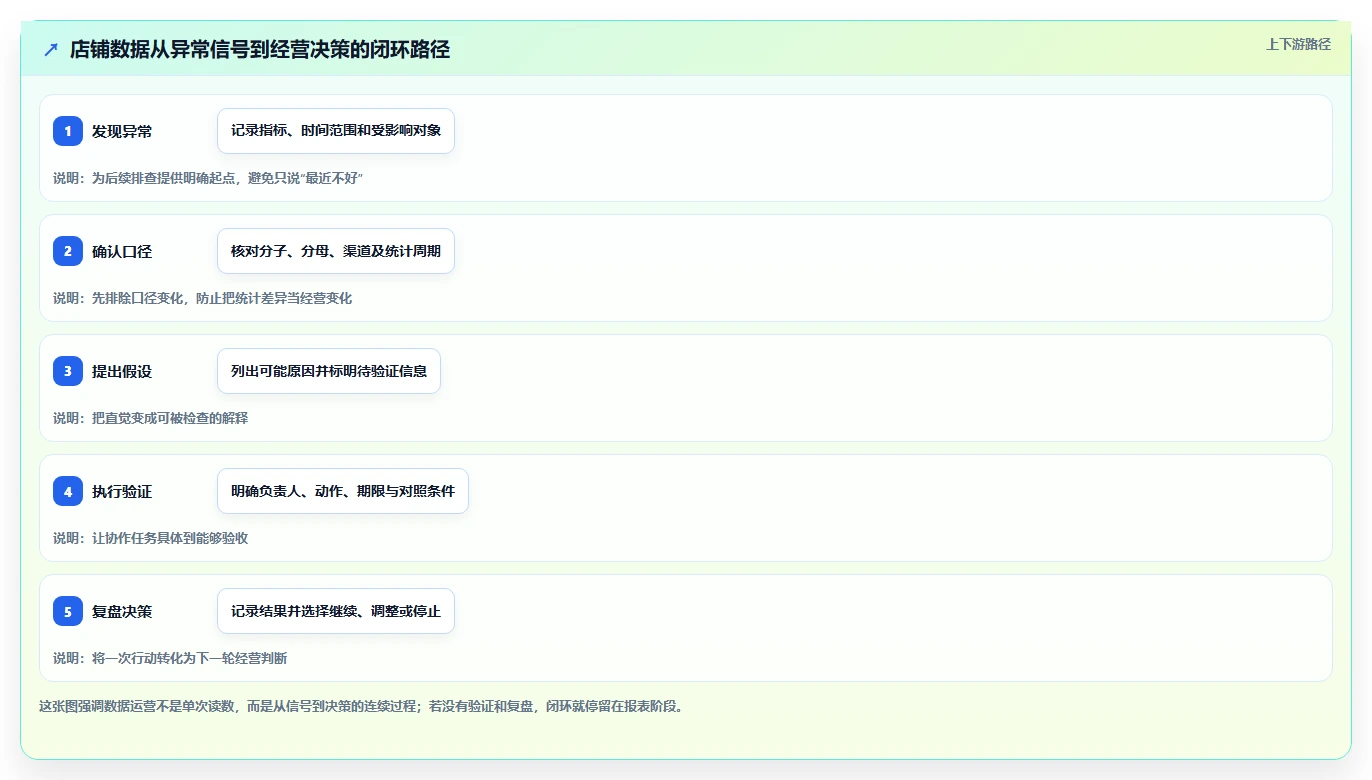The width and height of the screenshot is (1372, 780).
Task: Click the note 将一次行动转化为下一轮经营判断
Action: pos(171,658)
